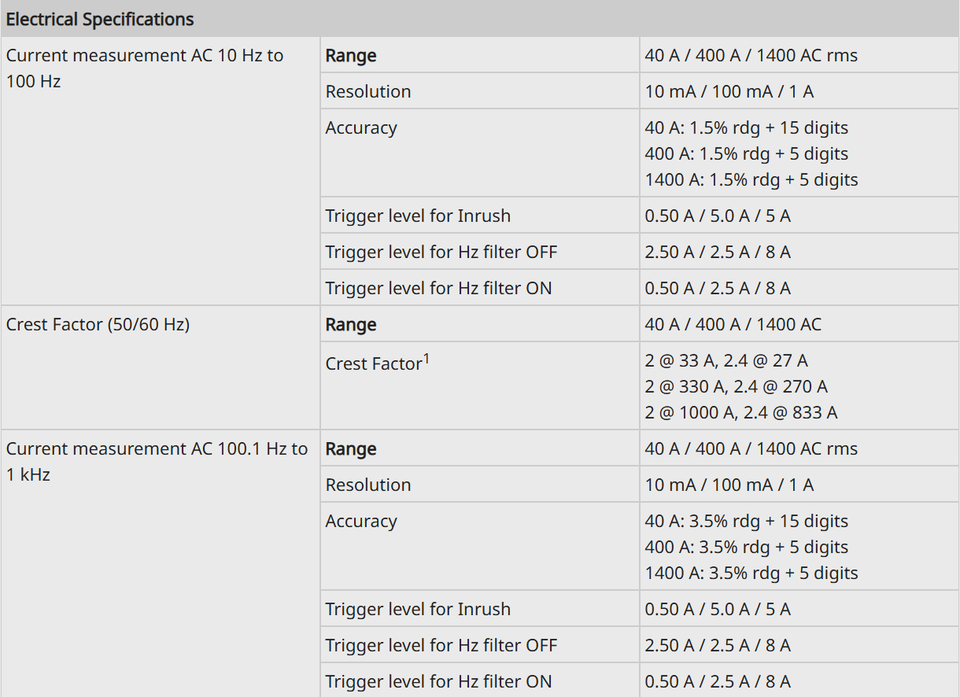960x697 pixels.
Task: Select the Crest Factor section Range label
Action: [x=351, y=324]
